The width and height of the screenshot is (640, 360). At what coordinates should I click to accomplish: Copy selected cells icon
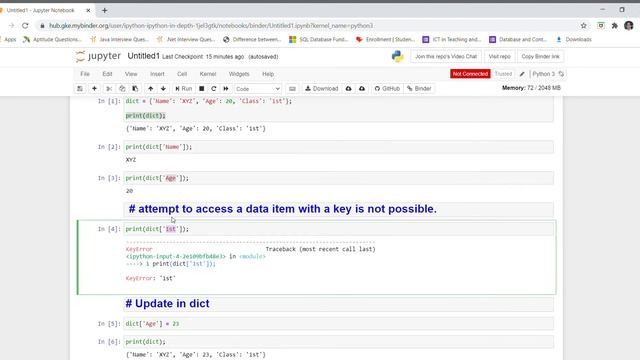tap(122, 89)
